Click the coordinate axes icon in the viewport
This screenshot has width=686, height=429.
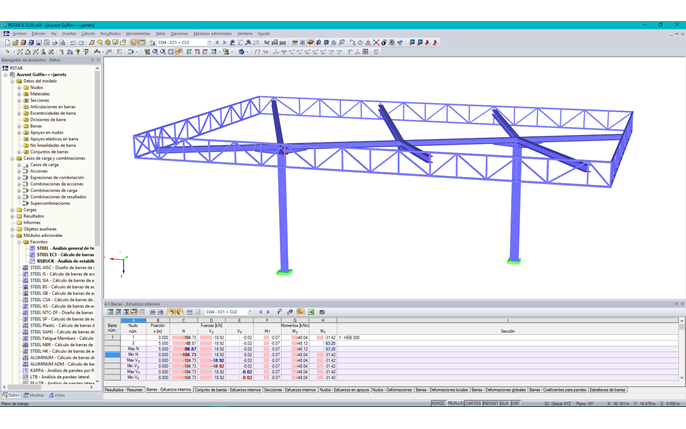click(x=120, y=264)
